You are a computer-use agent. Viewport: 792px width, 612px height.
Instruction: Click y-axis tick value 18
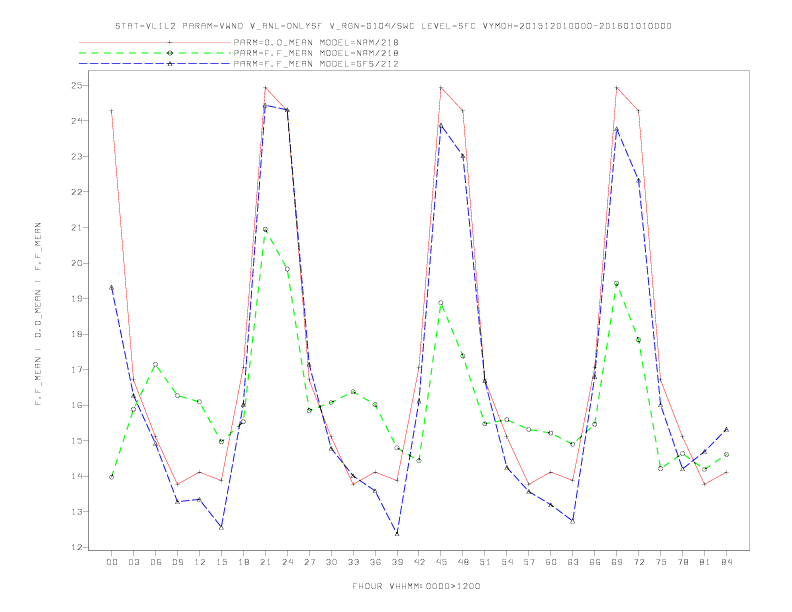[76, 334]
